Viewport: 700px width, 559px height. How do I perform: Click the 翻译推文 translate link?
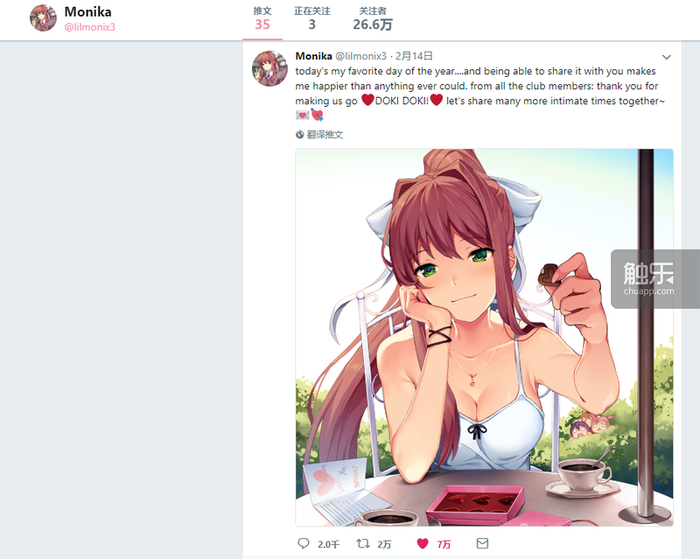[325, 134]
